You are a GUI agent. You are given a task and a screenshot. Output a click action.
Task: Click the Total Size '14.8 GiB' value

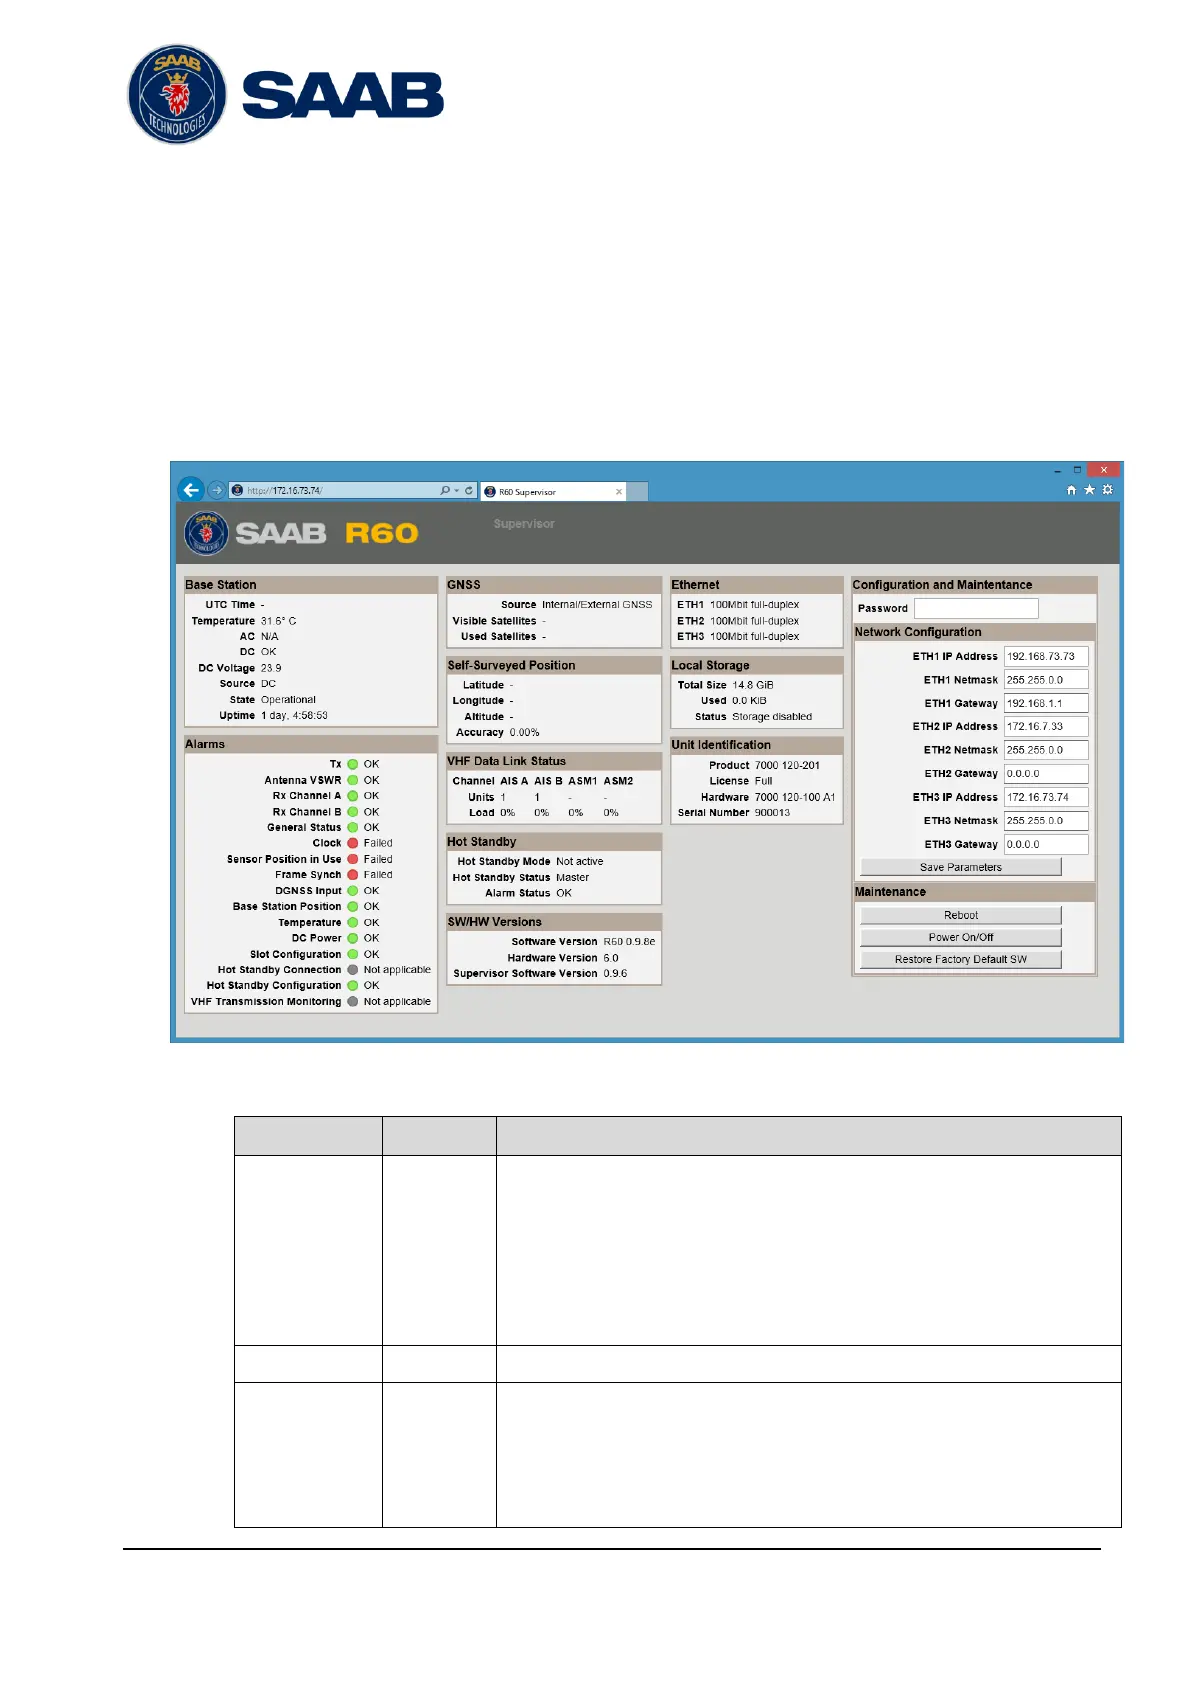point(753,686)
